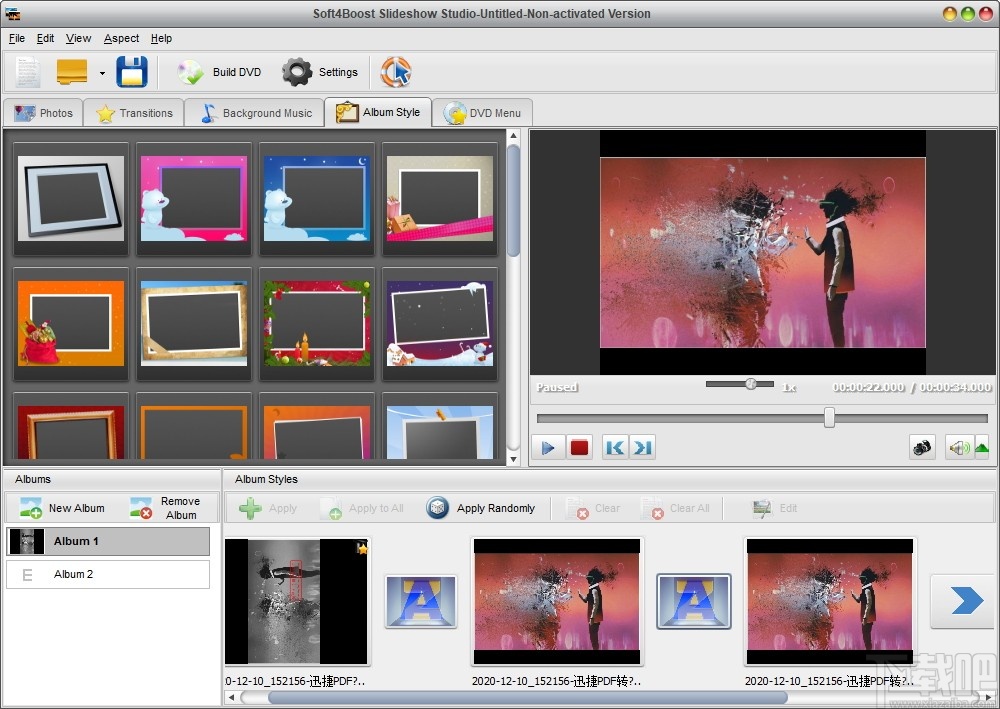Viewport: 1000px width, 709px height.
Task: Open the dropdown arrow beside the Open folder
Action: [102, 73]
